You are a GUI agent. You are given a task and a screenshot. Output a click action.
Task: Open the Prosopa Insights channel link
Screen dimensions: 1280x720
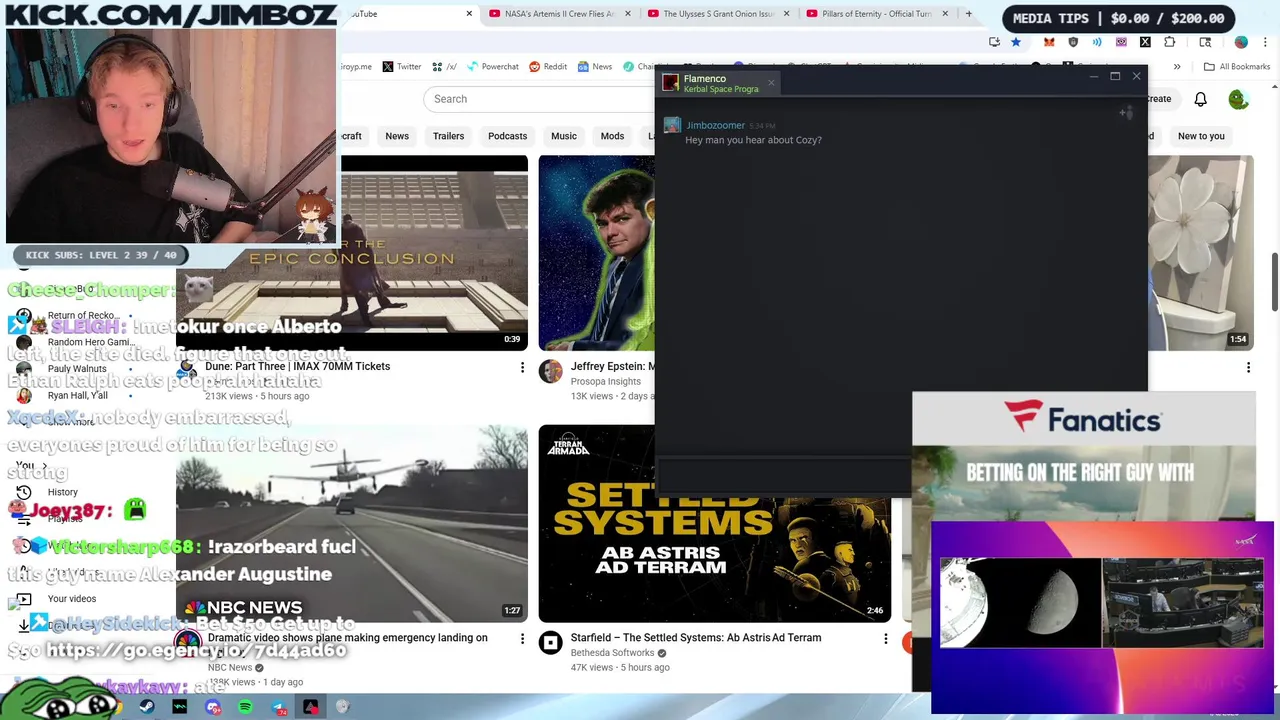coord(605,382)
